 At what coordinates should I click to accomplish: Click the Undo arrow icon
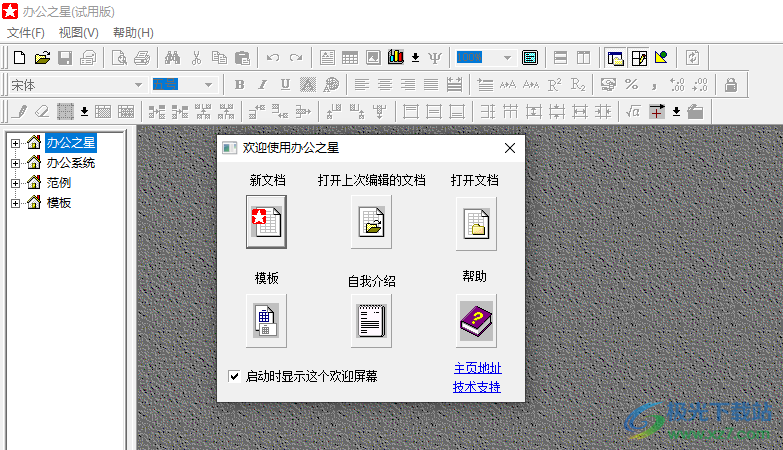pyautogui.click(x=273, y=58)
